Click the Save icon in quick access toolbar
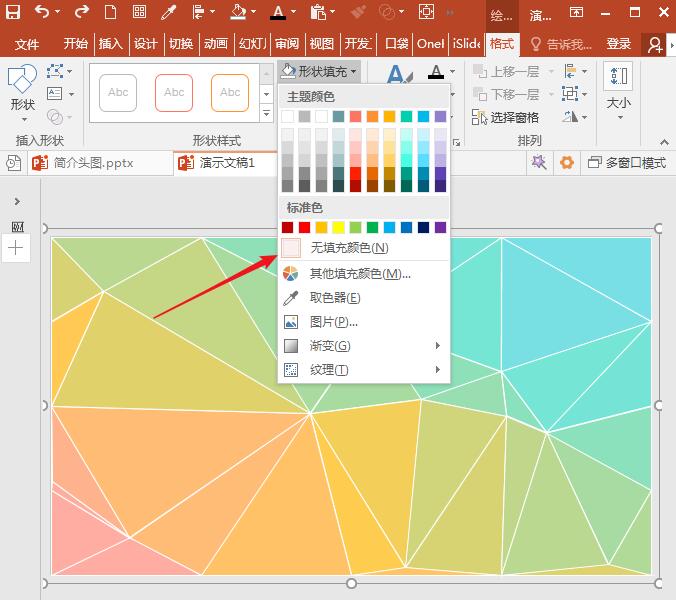The width and height of the screenshot is (676, 600). pyautogui.click(x=13, y=13)
